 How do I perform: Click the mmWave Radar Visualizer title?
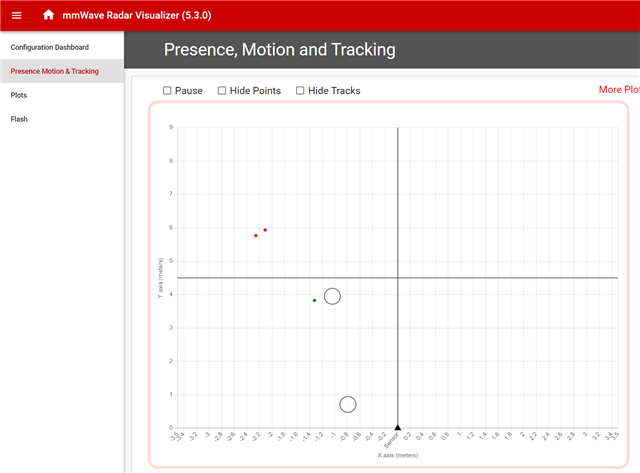coord(137,16)
